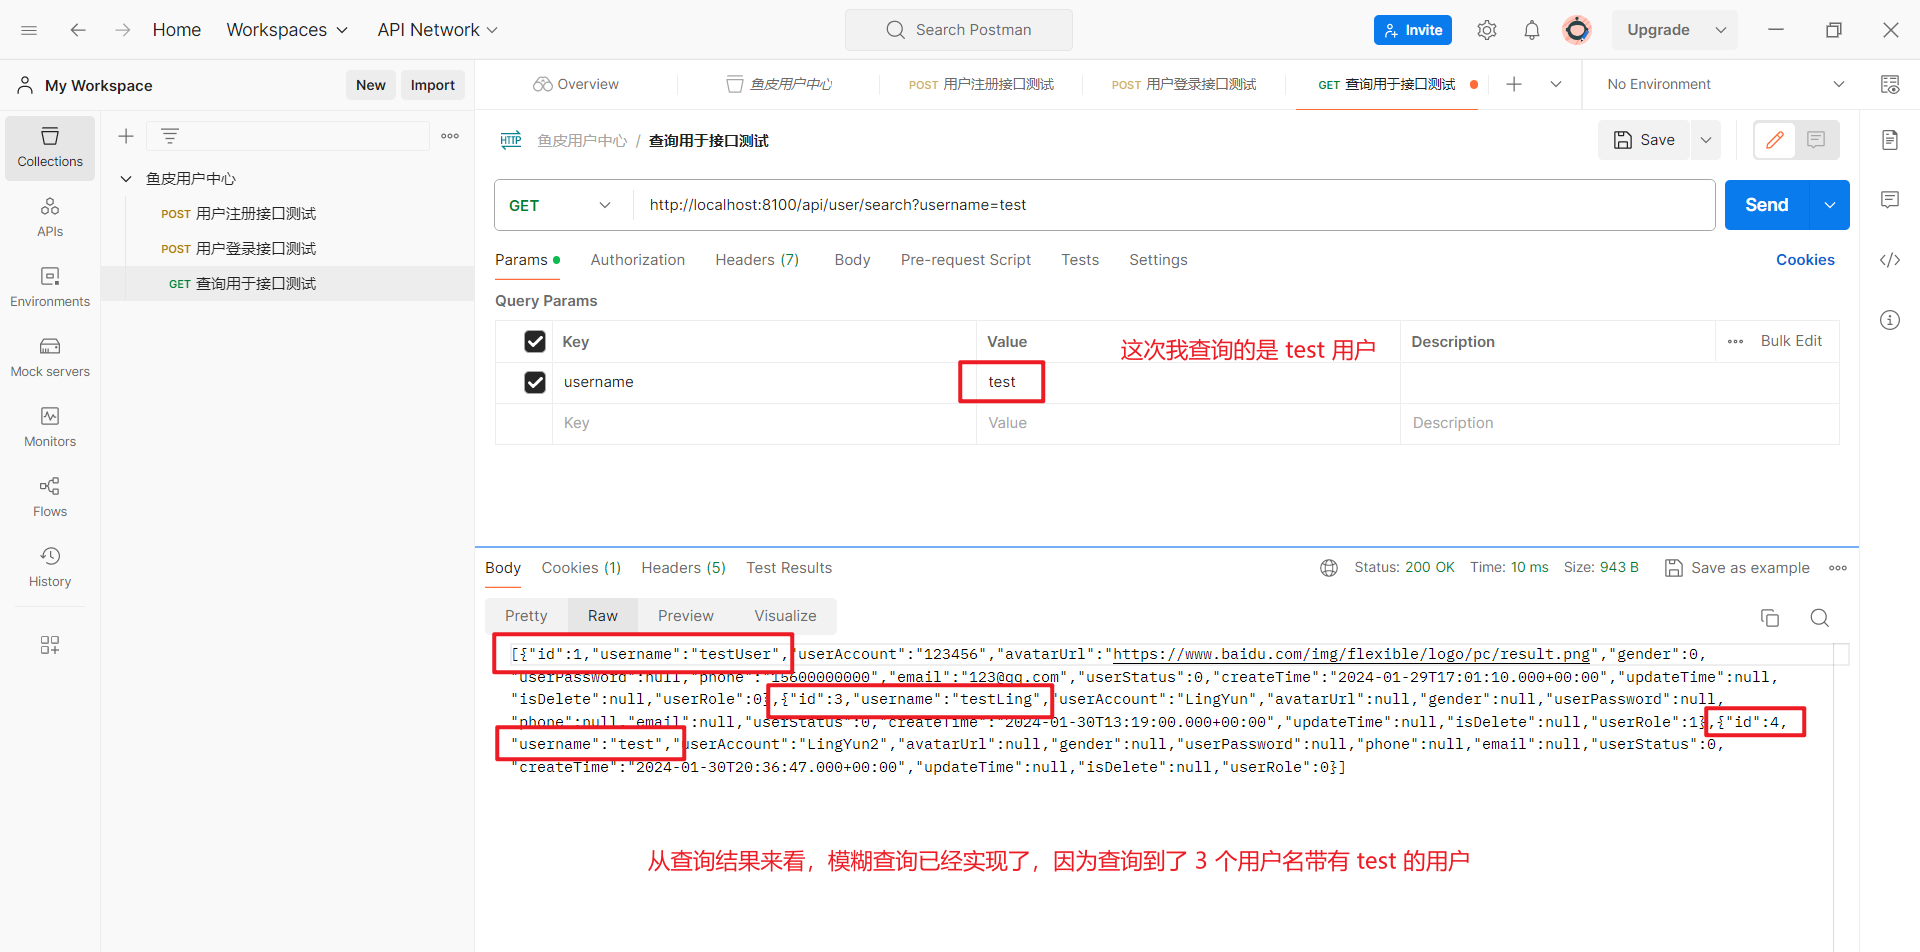Open request History panel
The image size is (1920, 952).
50,567
